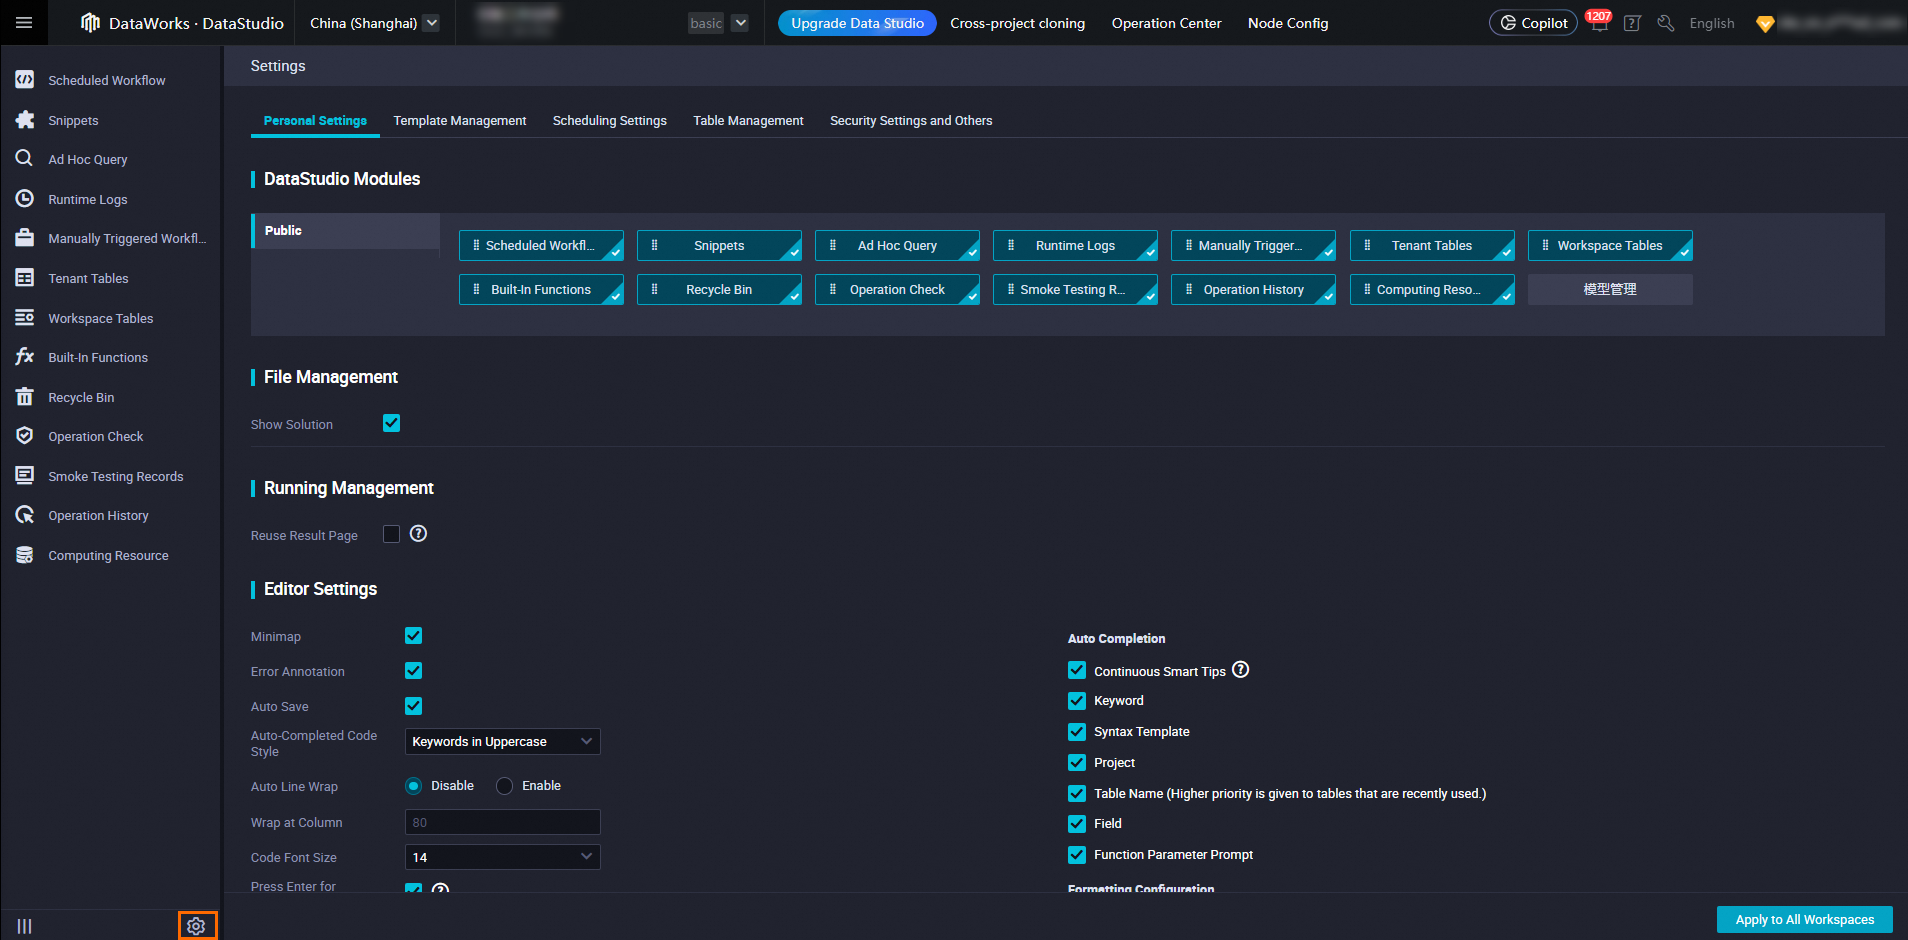Click the Operation History icon

pos(25,514)
